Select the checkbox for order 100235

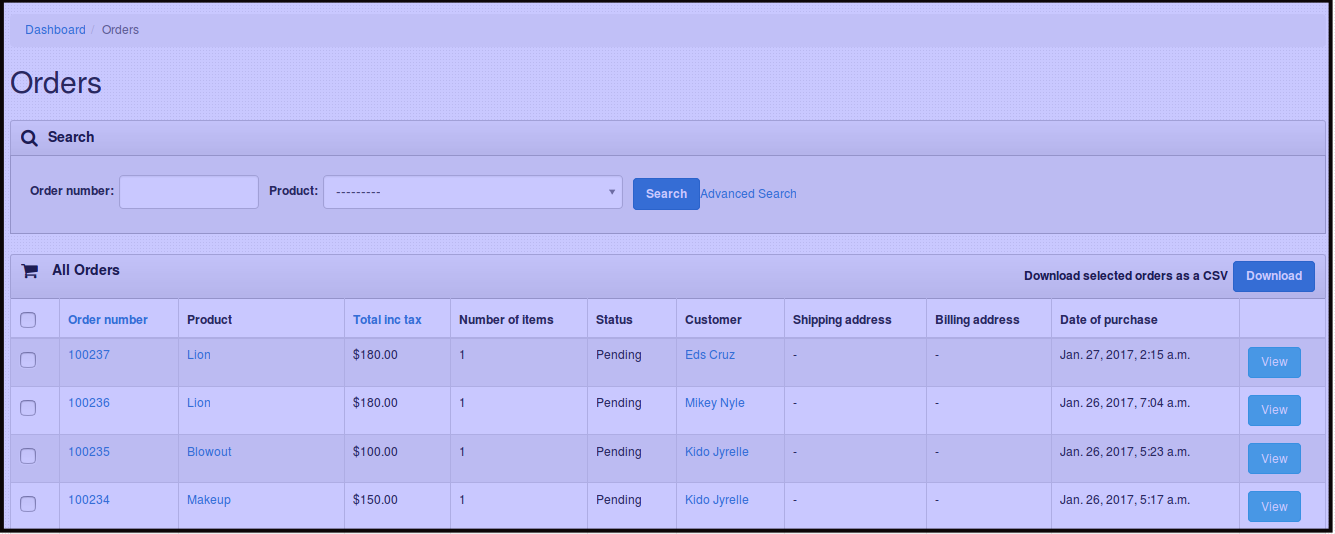[28, 456]
